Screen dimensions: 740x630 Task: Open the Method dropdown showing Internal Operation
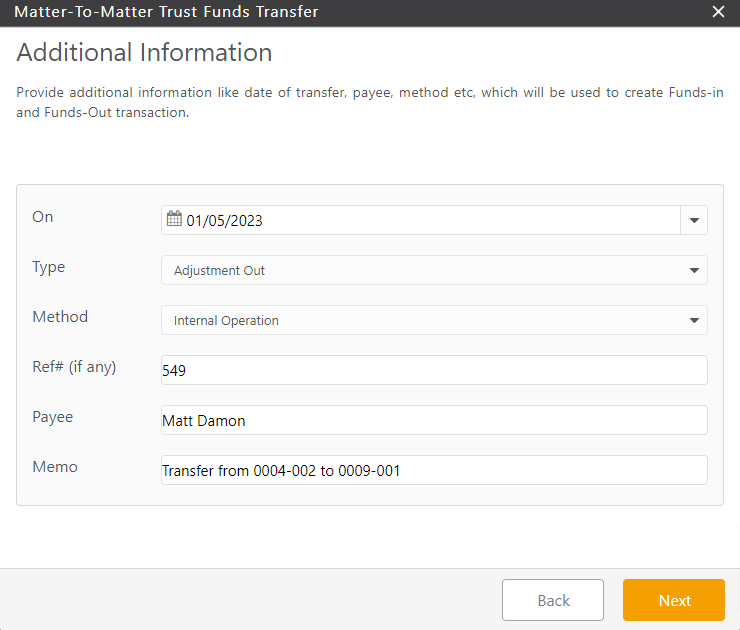434,320
